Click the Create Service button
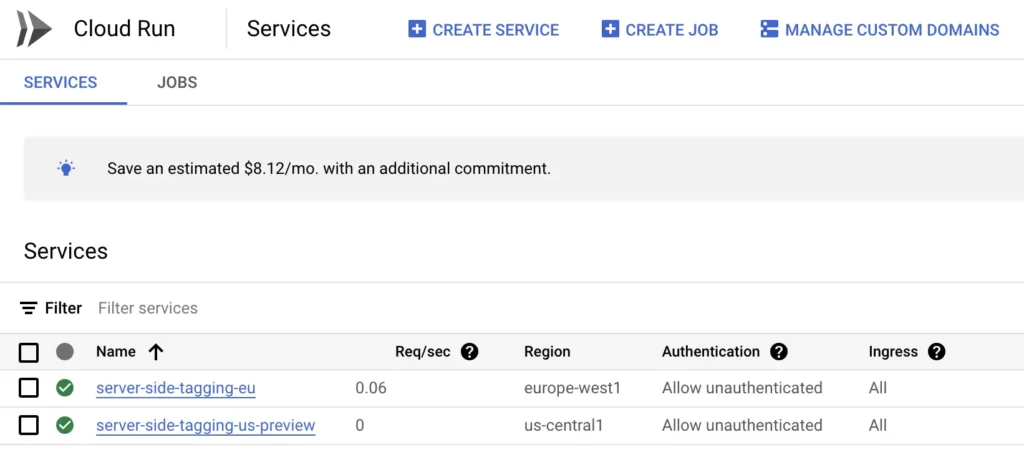The height and width of the screenshot is (465, 1024). 484,30
